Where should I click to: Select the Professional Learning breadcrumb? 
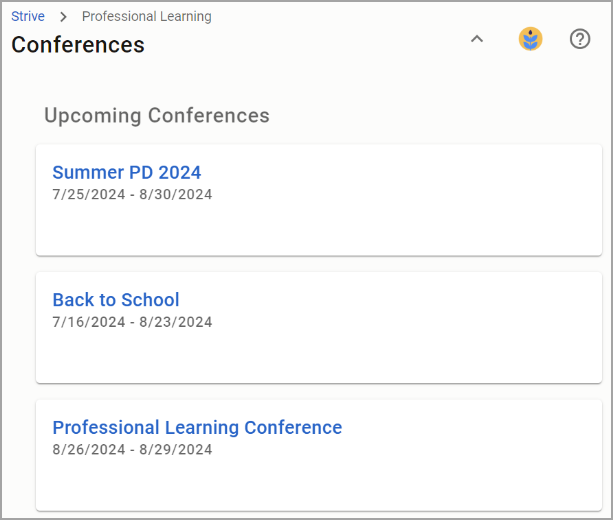(x=147, y=16)
